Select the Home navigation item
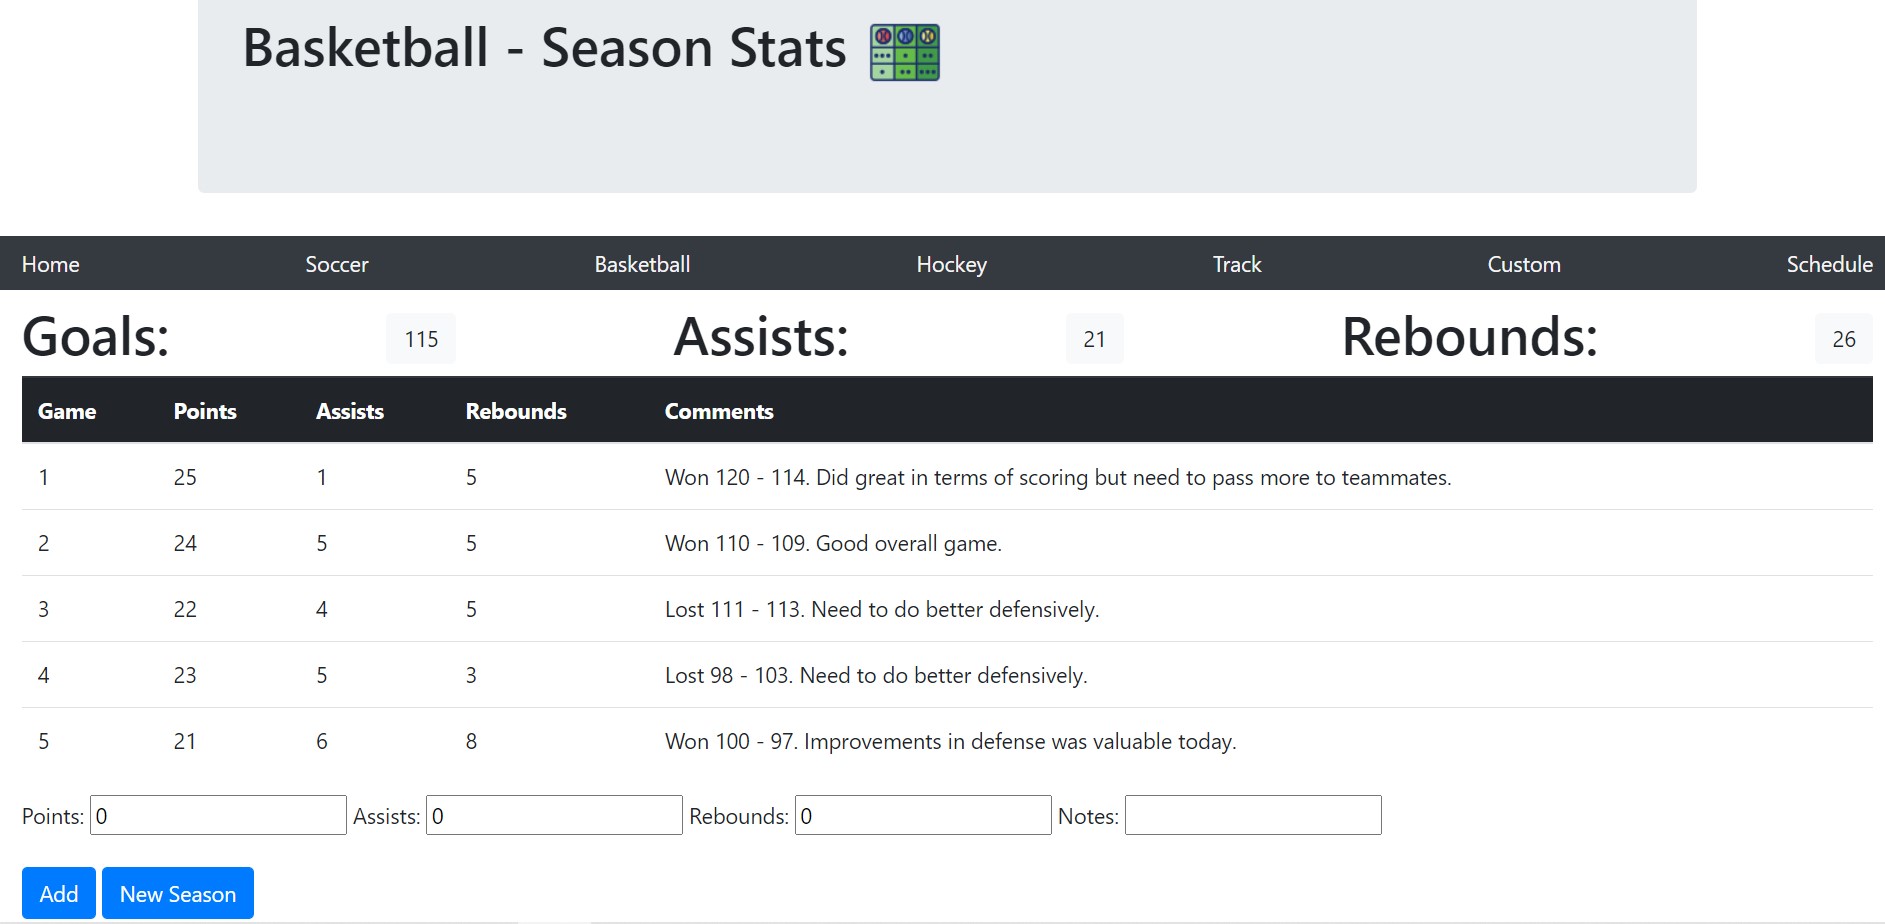Viewport: 1885px width, 924px height. 50,263
